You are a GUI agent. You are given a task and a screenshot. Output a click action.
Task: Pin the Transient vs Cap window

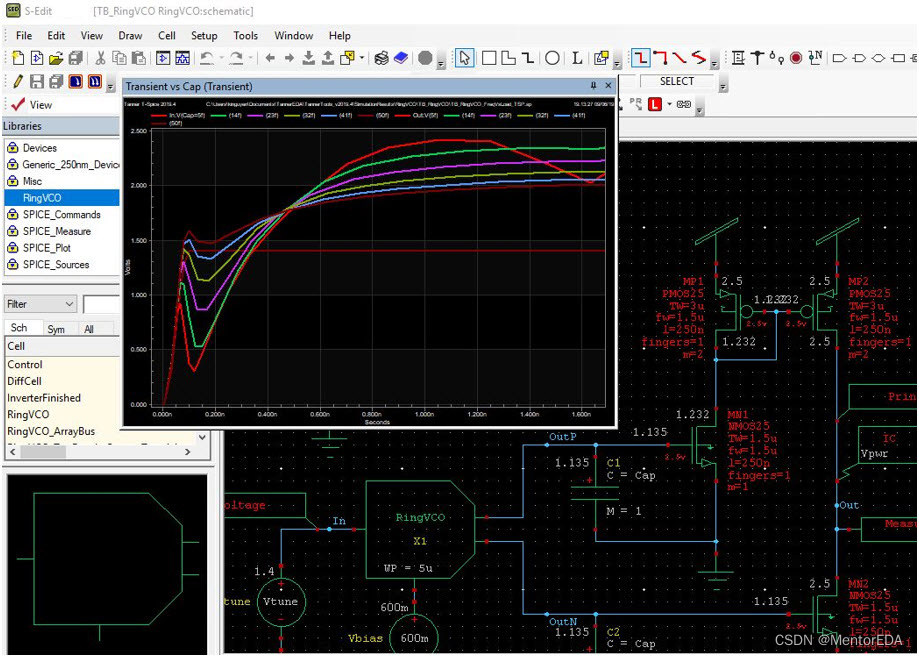pyautogui.click(x=593, y=86)
